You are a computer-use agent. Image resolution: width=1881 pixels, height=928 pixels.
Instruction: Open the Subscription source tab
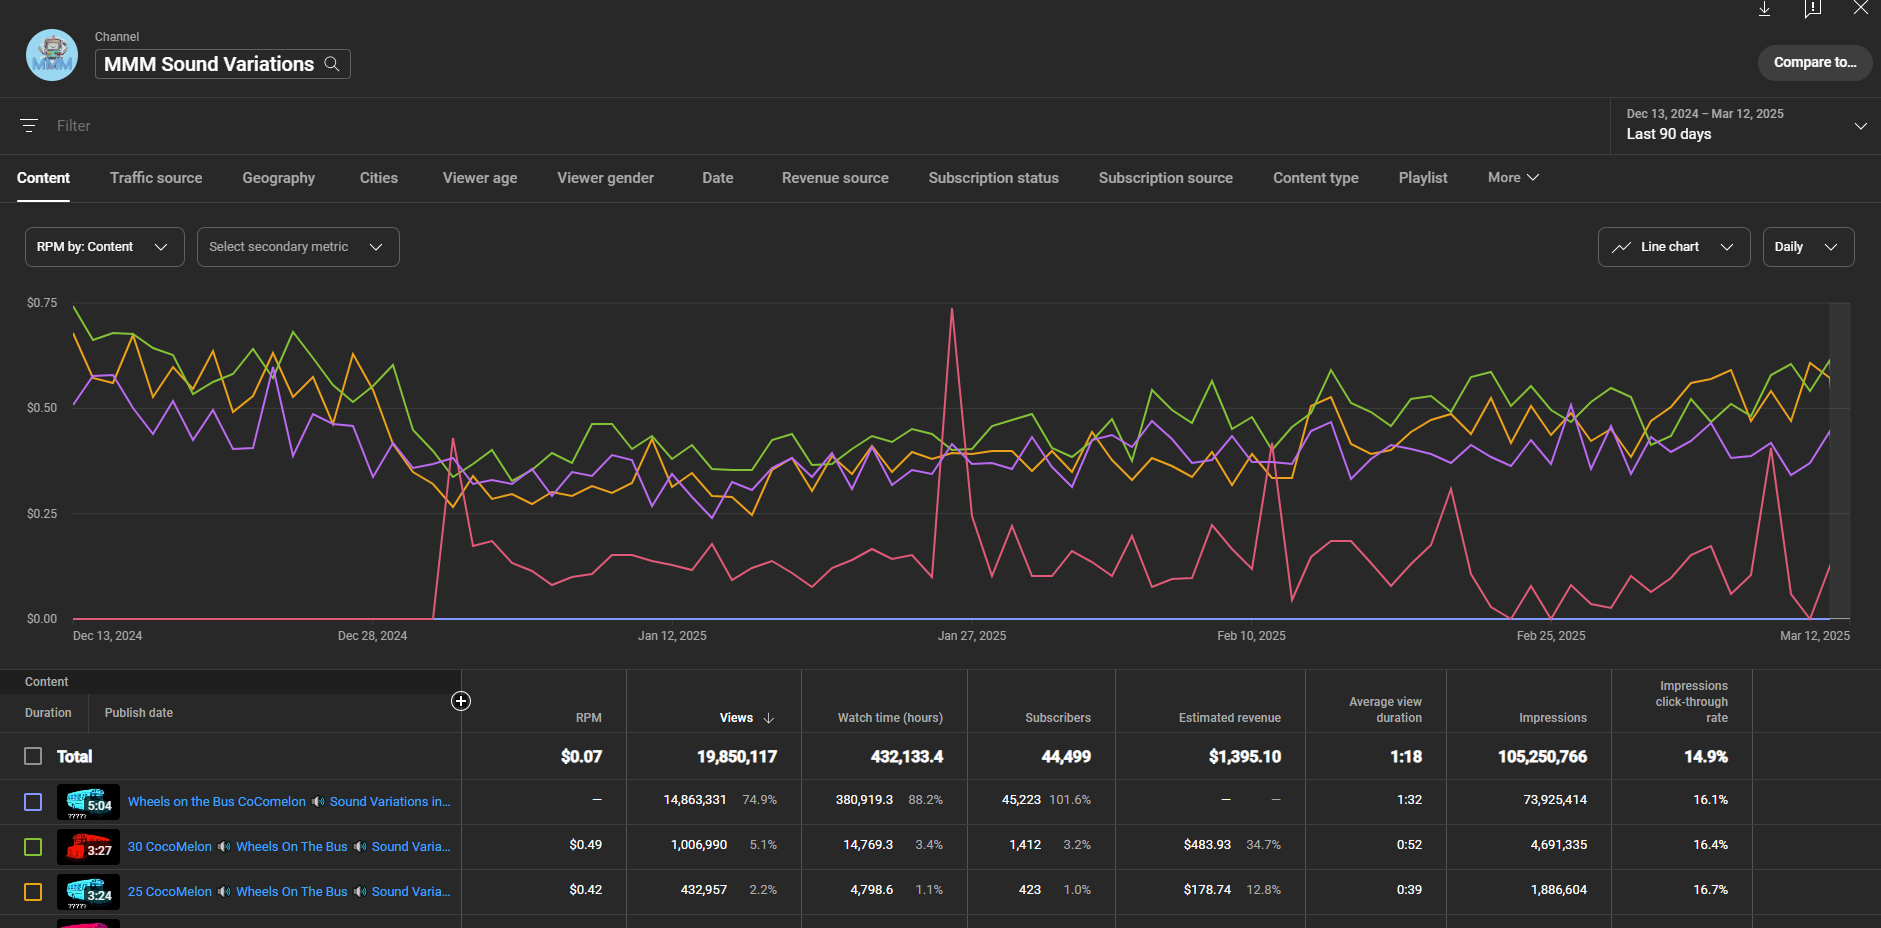tap(1165, 178)
